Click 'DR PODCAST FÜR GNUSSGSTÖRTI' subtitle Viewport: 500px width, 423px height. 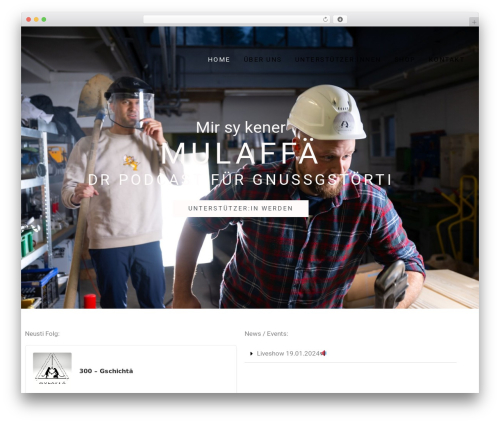240,180
